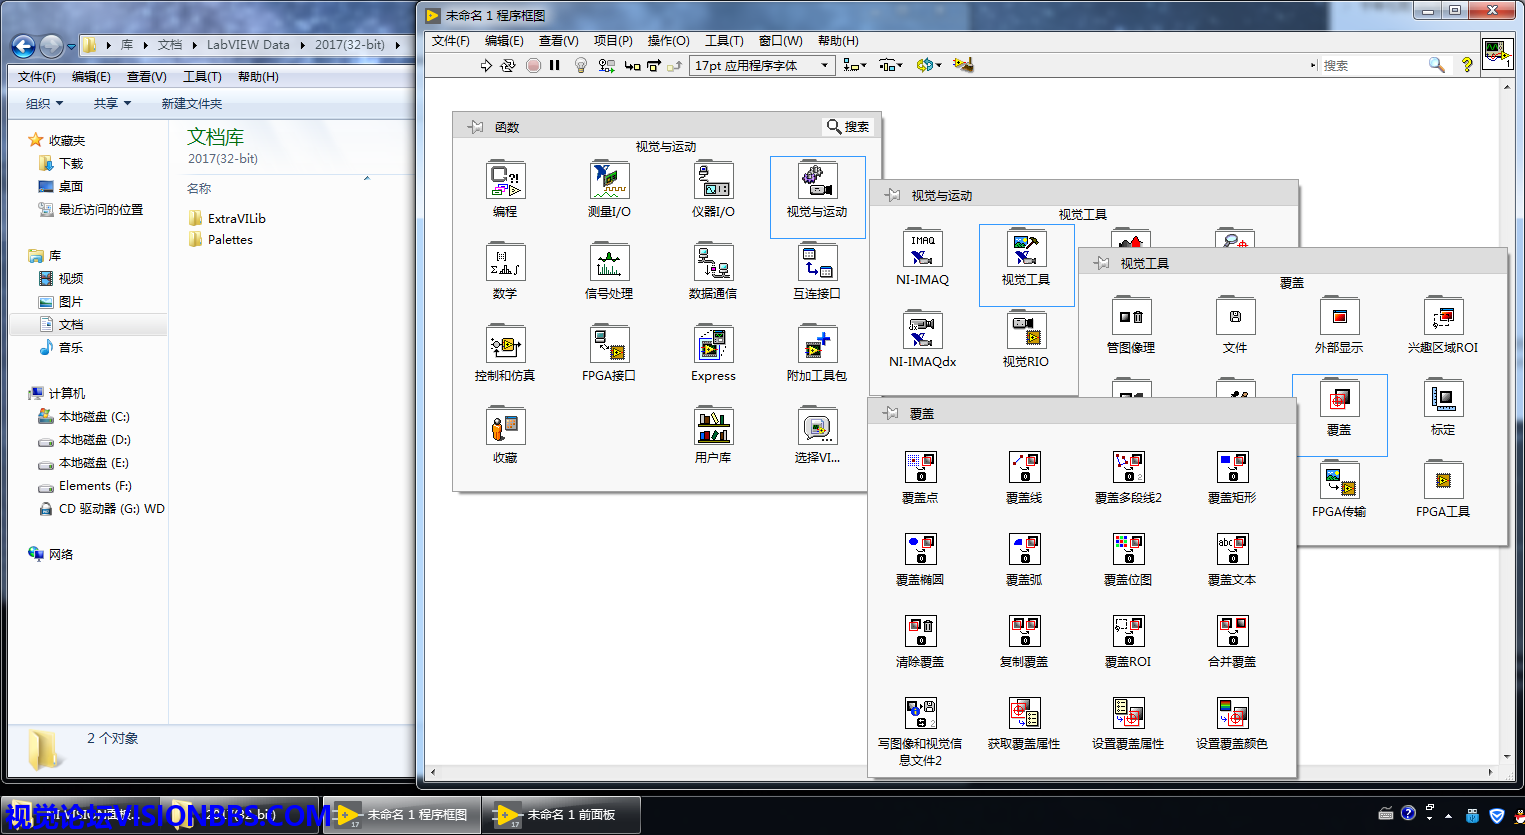Toggle highlight execution light bulb

(580, 65)
